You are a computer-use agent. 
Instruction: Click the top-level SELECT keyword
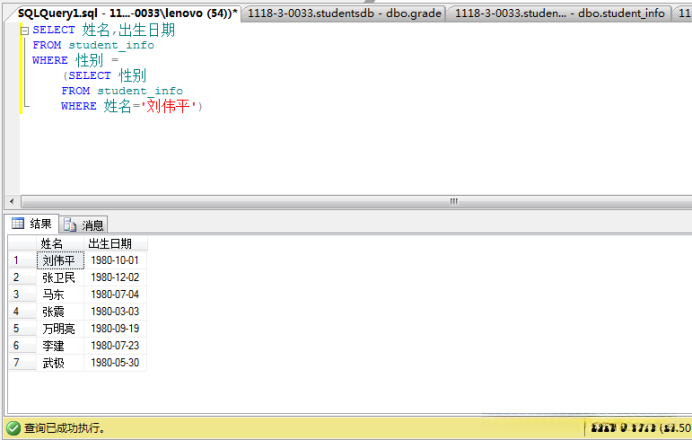click(54, 30)
